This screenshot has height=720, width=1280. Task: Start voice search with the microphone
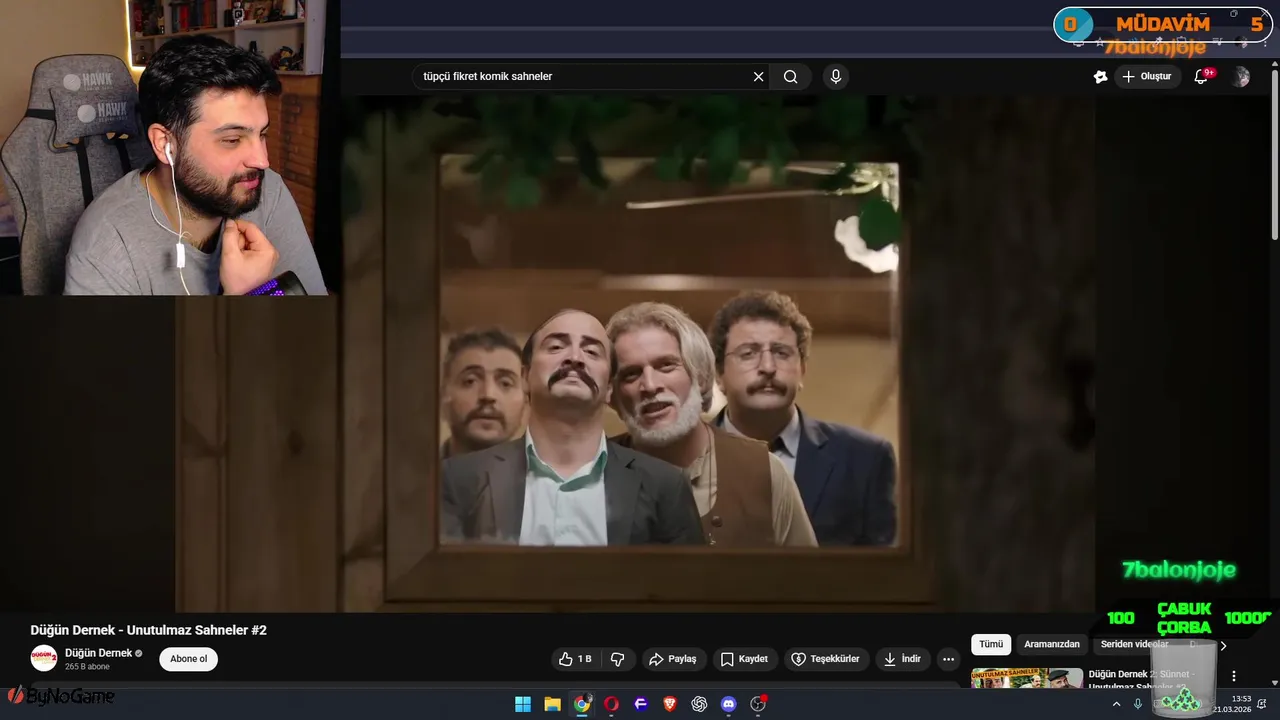tap(836, 76)
